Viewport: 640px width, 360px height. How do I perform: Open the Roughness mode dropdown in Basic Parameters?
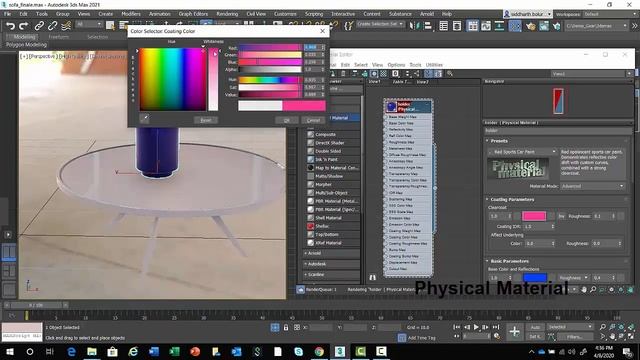click(574, 278)
